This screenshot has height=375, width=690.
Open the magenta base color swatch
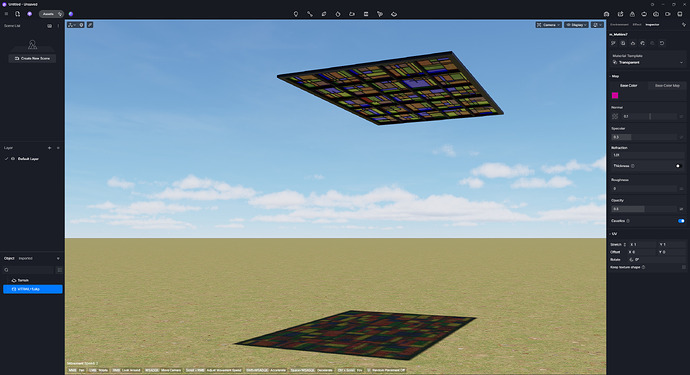pos(615,96)
